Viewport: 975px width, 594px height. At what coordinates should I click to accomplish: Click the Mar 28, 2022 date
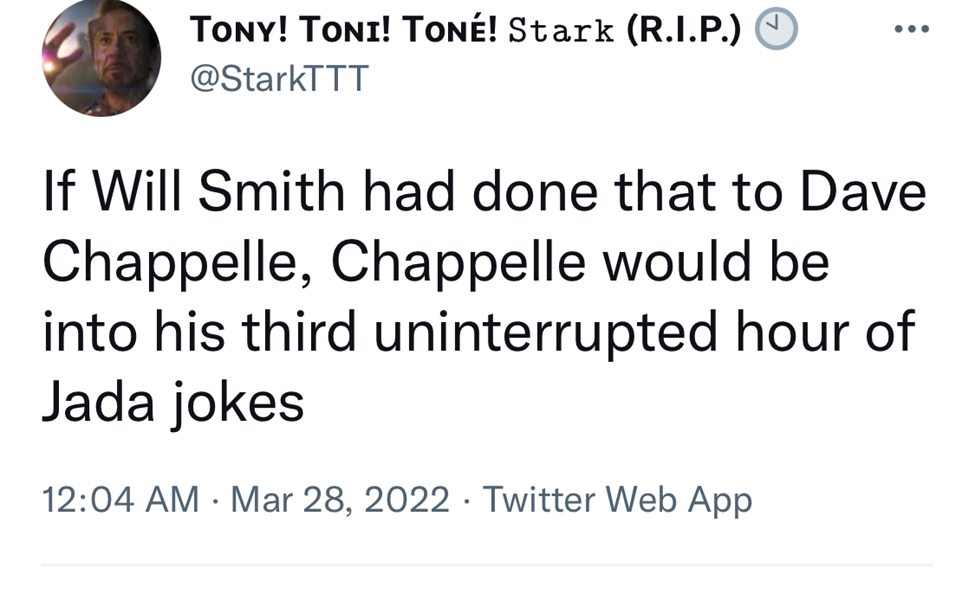(340, 498)
